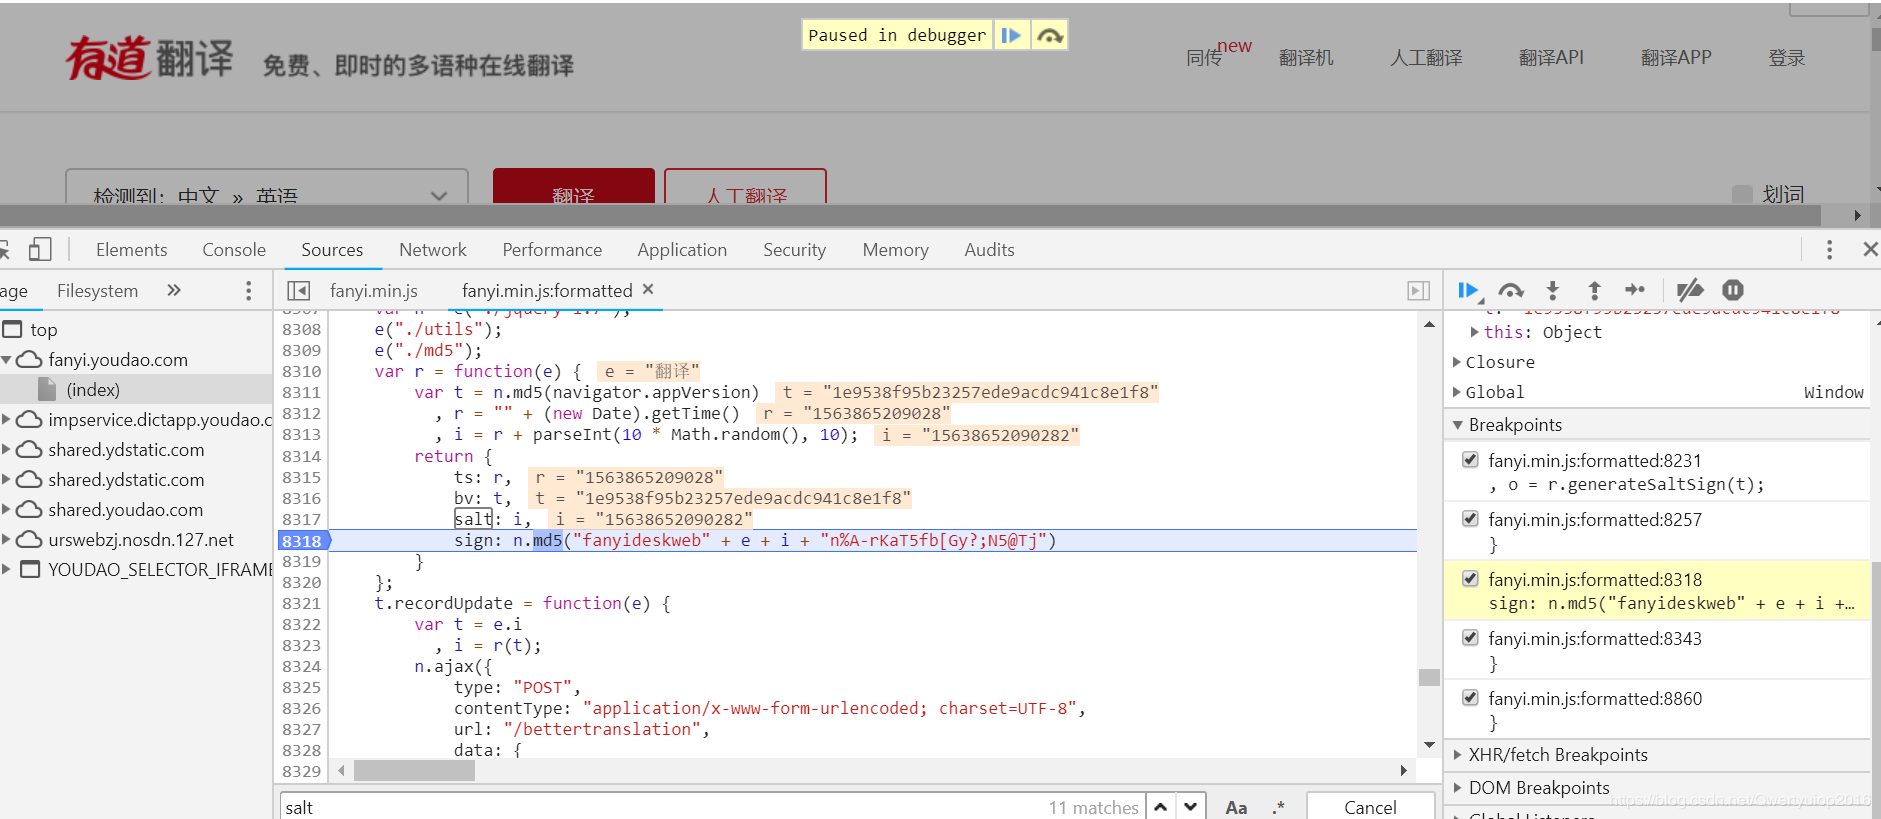This screenshot has width=1881, height=819.
Task: Open the Console tab
Action: tap(234, 250)
